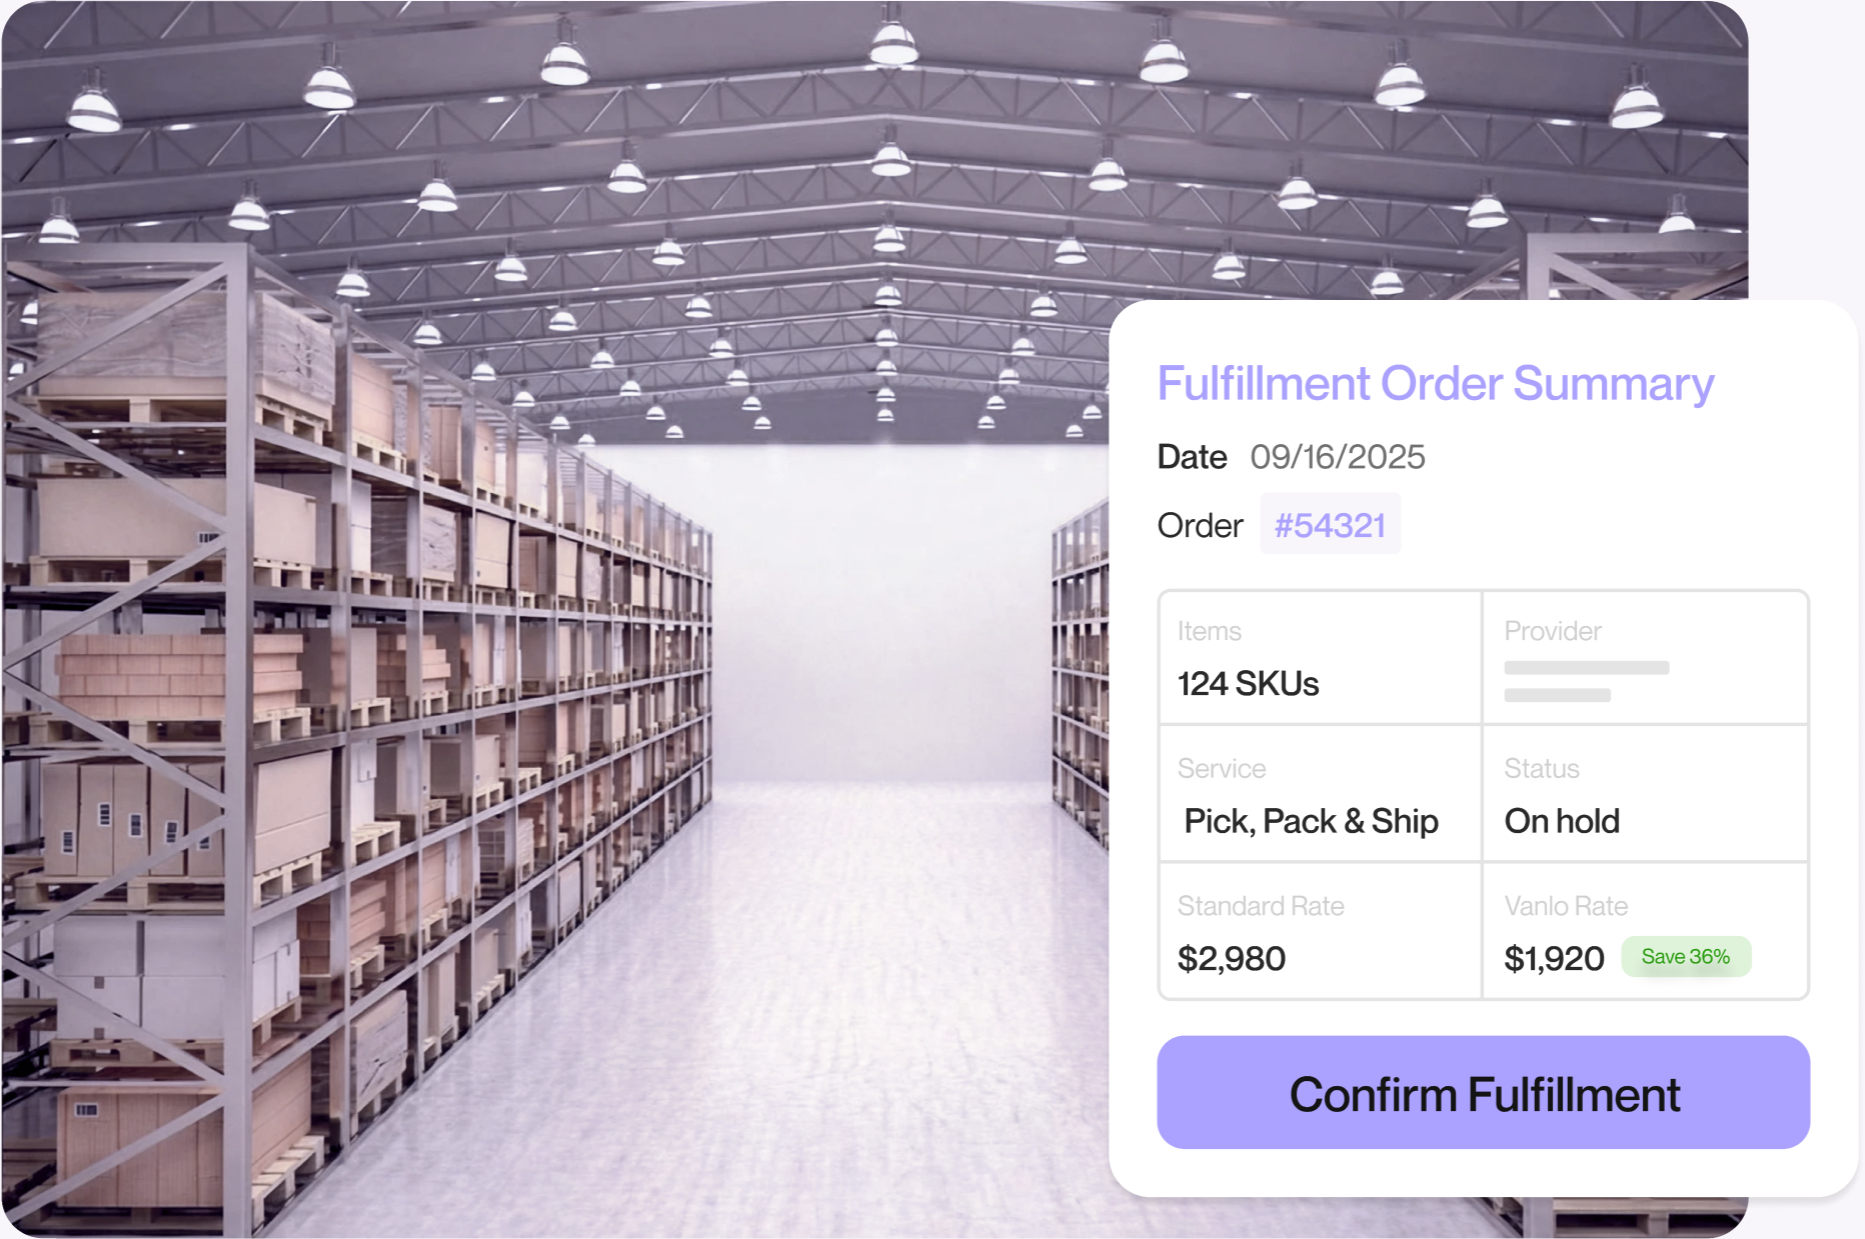1865x1239 pixels.
Task: Click the Vanlo Rate label
Action: [1566, 906]
